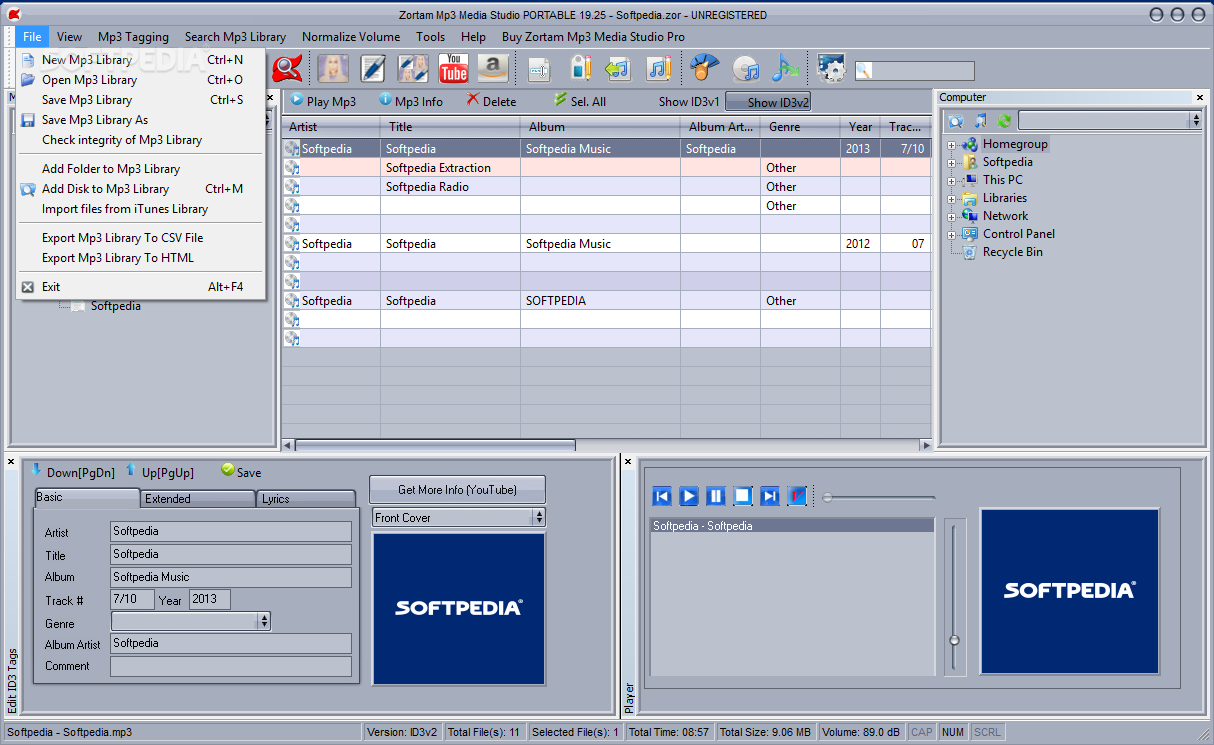Skip to the next track in Player
1214x745 pixels.
(x=770, y=496)
